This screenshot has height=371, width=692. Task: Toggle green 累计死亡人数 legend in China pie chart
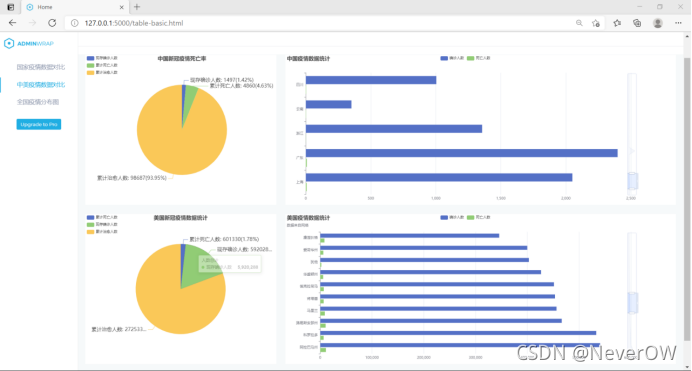point(102,65)
